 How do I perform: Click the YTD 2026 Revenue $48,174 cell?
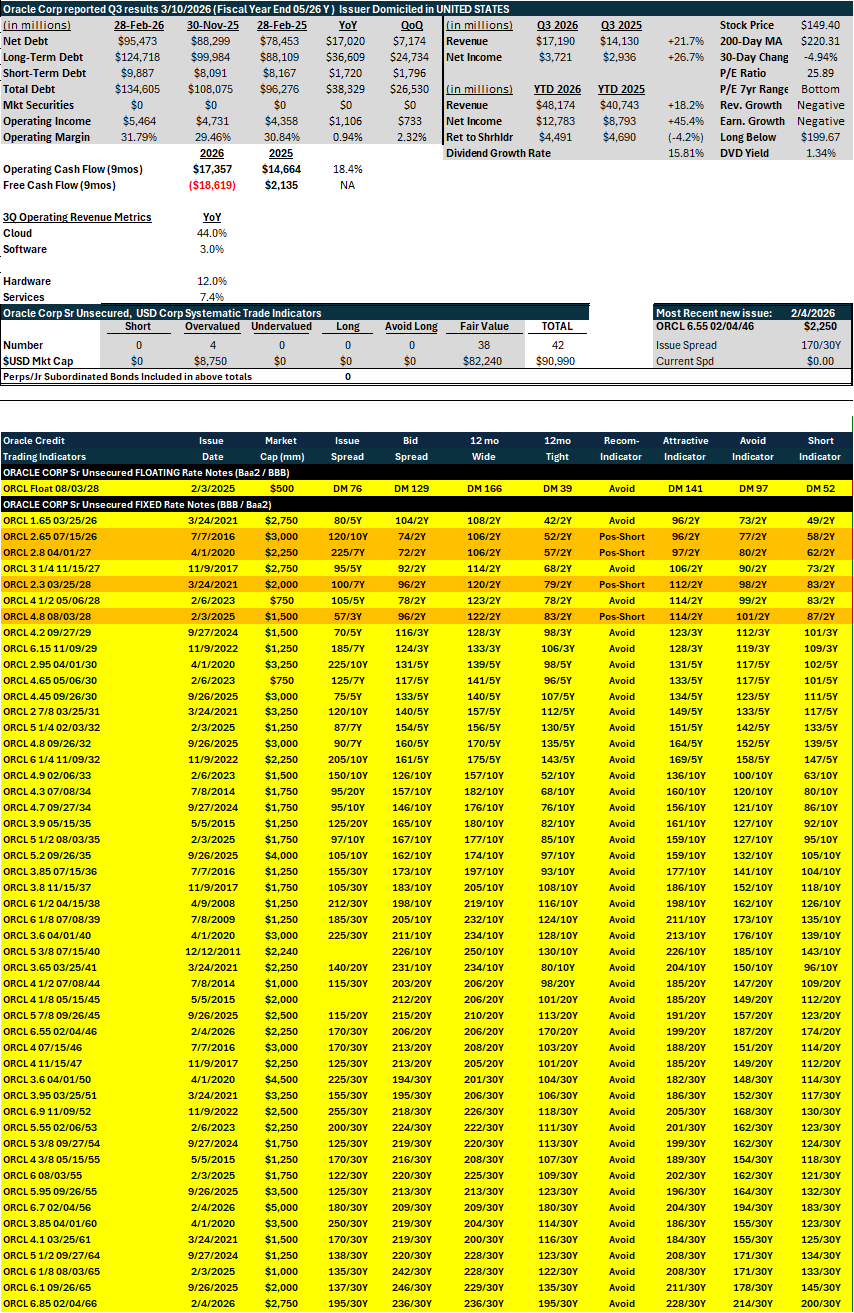(558, 105)
